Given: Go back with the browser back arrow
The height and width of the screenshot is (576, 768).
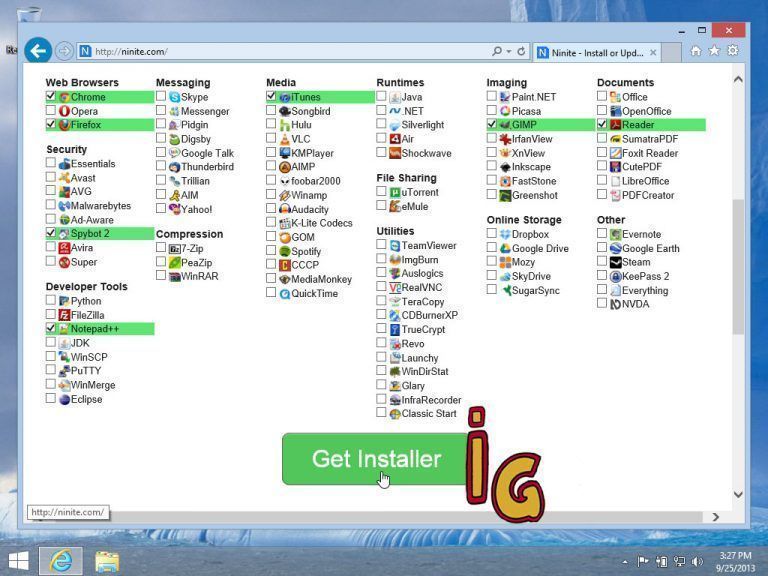Looking at the screenshot, I should [38, 50].
